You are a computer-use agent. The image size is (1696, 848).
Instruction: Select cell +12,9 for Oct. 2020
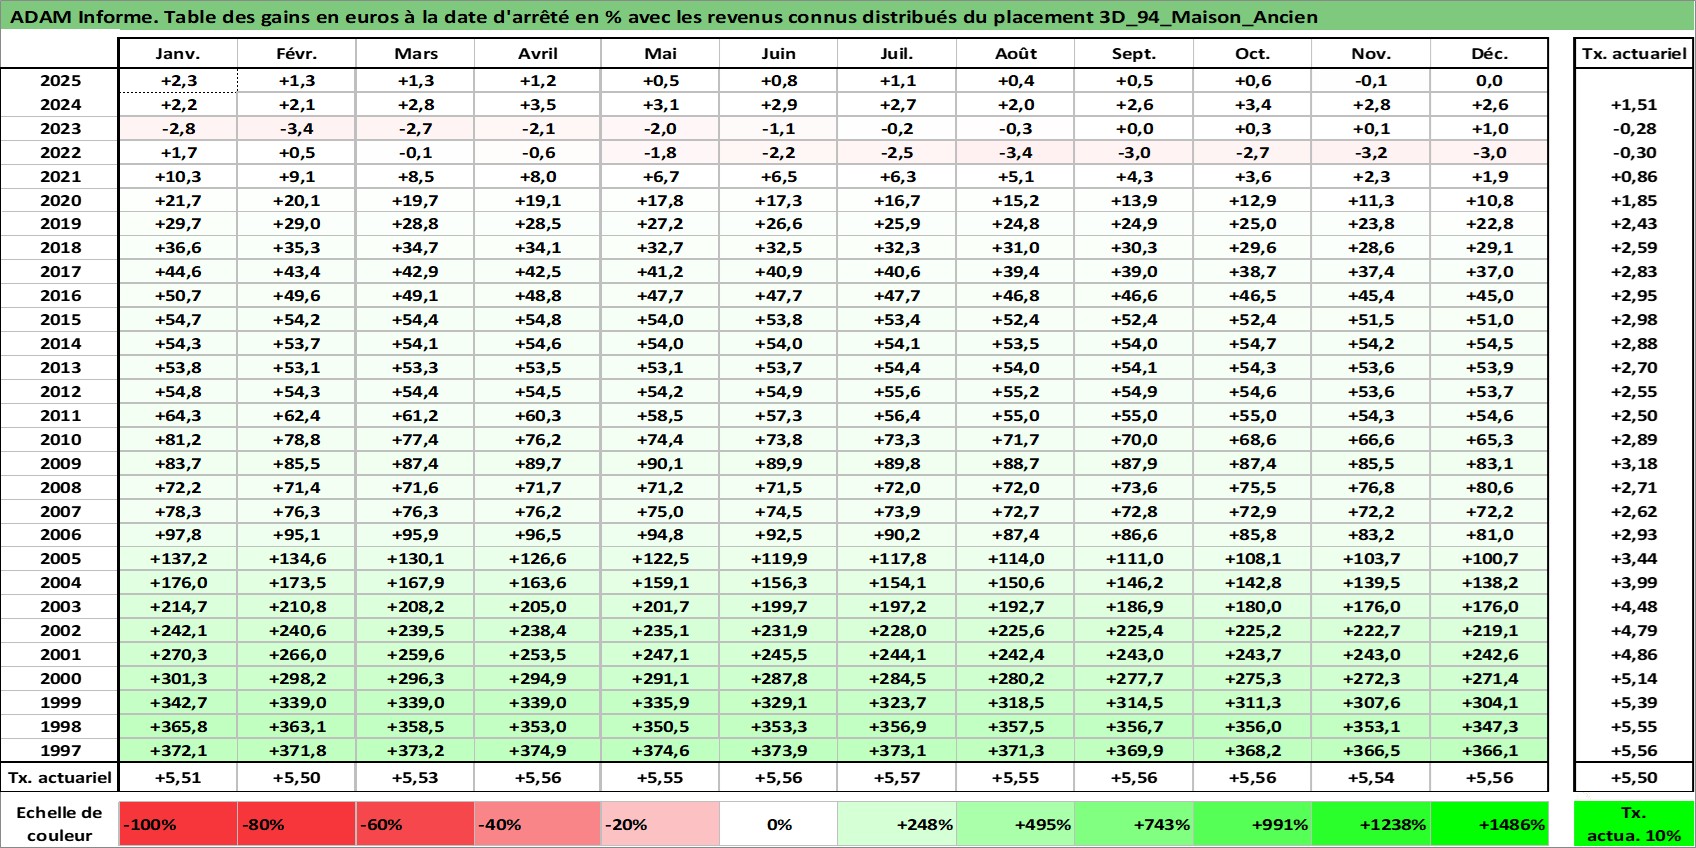1252,201
